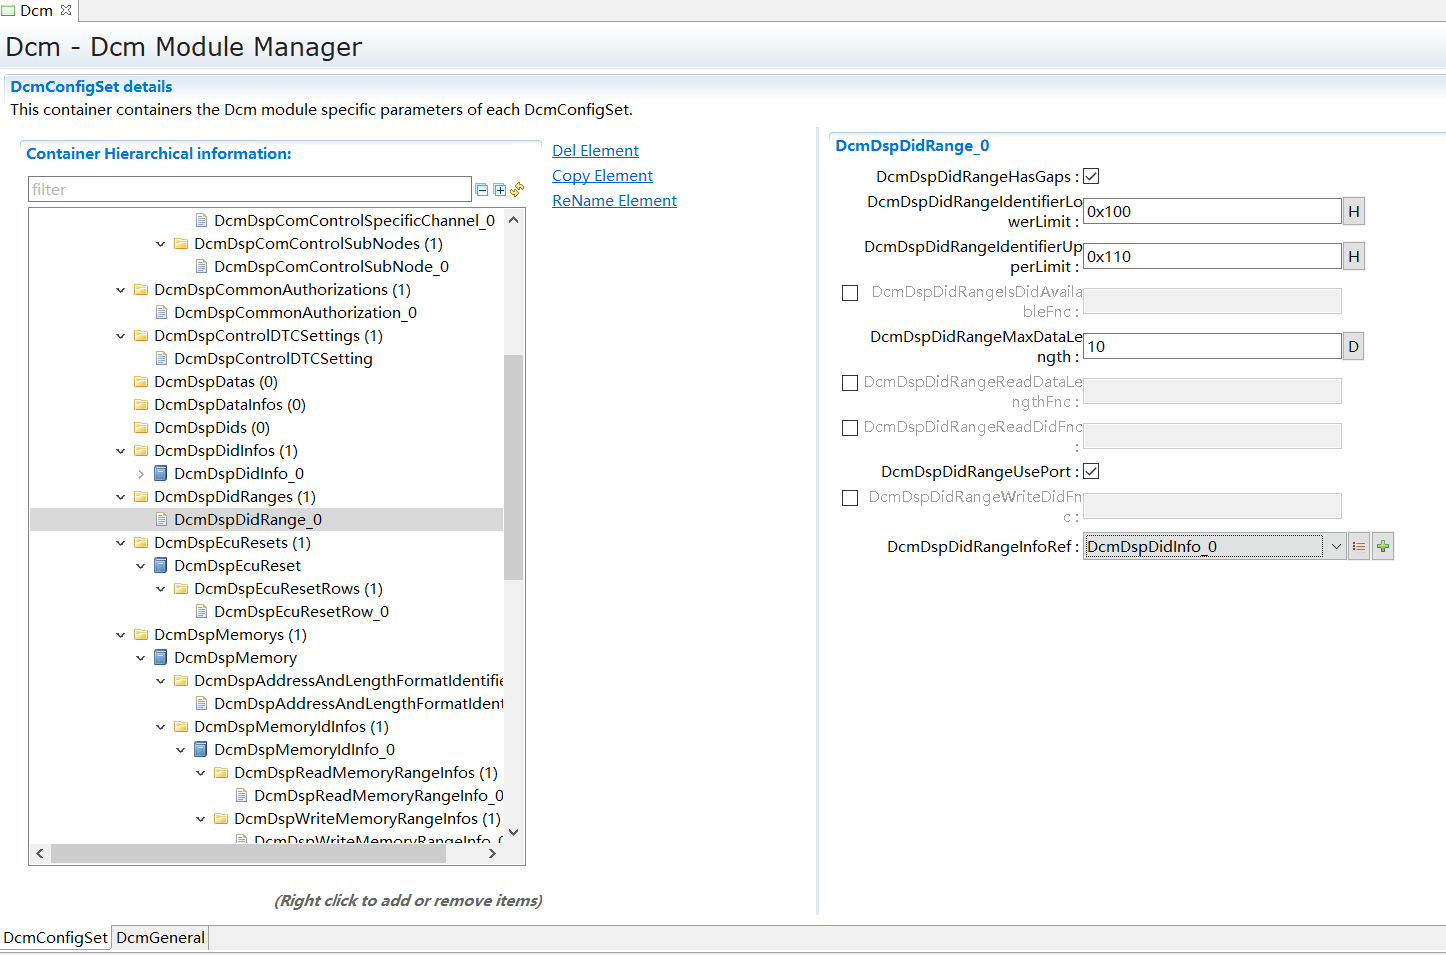The width and height of the screenshot is (1446, 955).
Task: Click the Copy Element link
Action: tap(602, 176)
